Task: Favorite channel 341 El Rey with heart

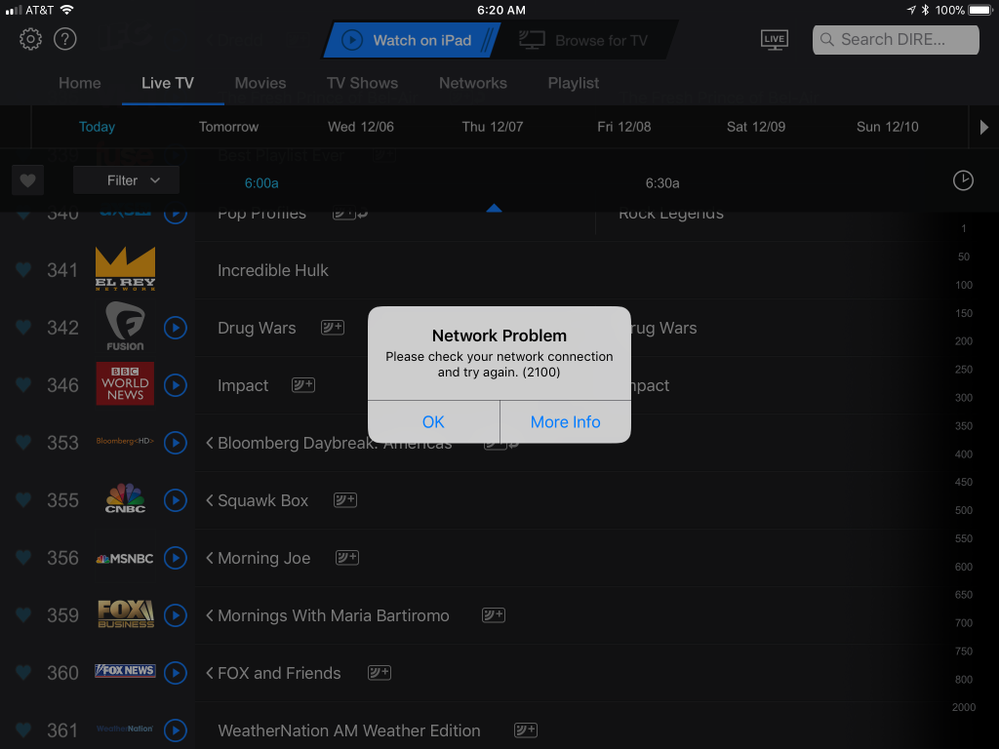Action: coord(24,270)
